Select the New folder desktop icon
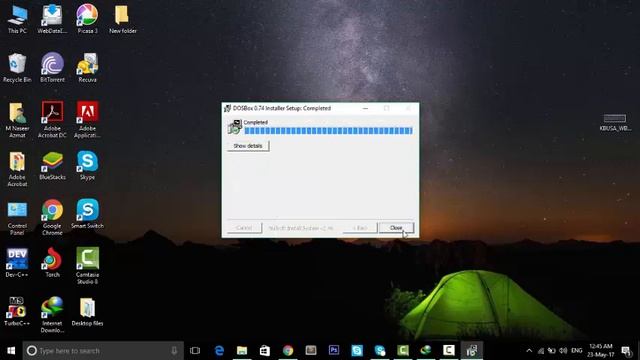640x360 pixels. pos(122,19)
